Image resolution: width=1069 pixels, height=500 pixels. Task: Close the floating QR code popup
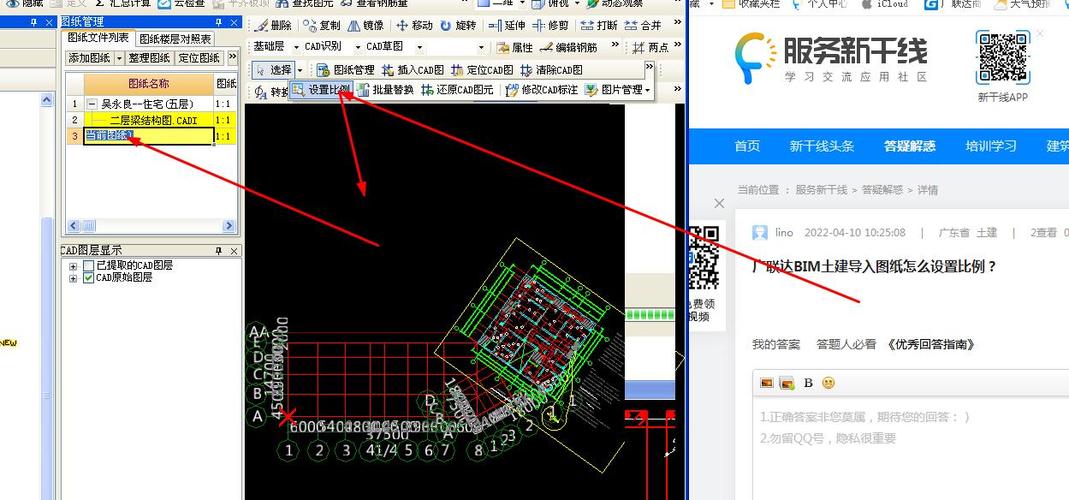click(719, 203)
